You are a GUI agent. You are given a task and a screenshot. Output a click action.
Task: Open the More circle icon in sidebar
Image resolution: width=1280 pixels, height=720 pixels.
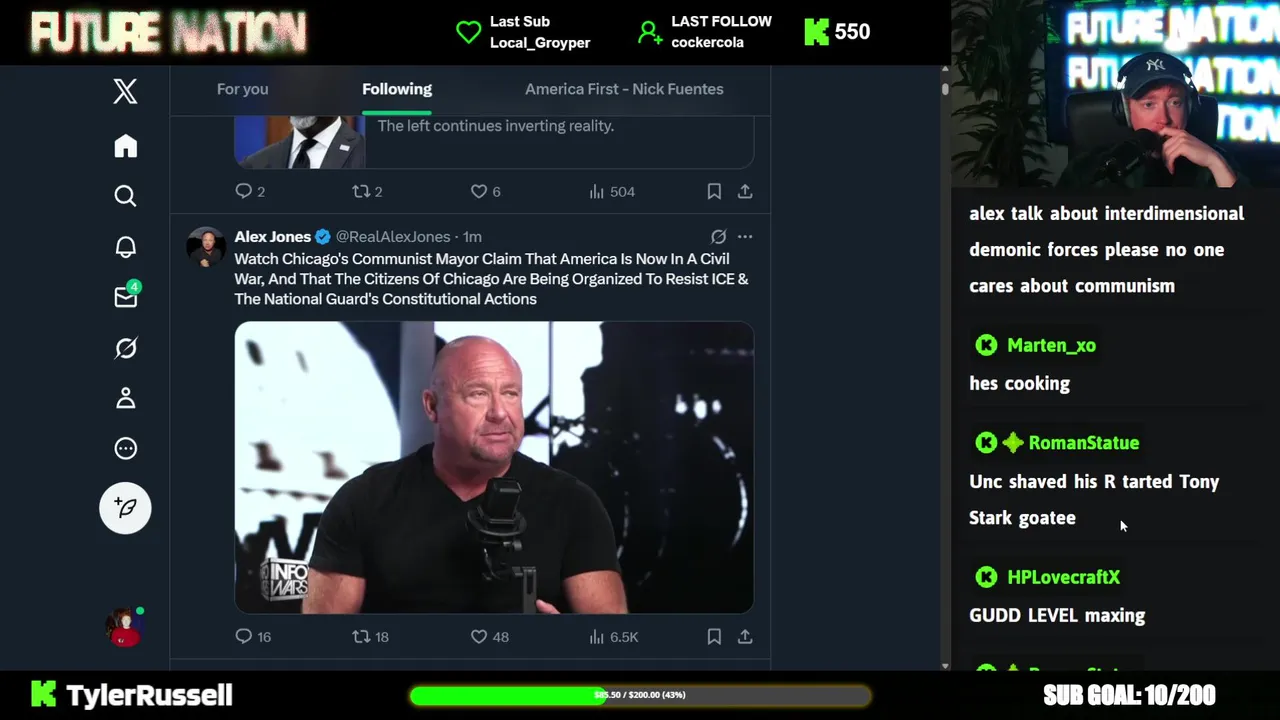[x=125, y=449]
